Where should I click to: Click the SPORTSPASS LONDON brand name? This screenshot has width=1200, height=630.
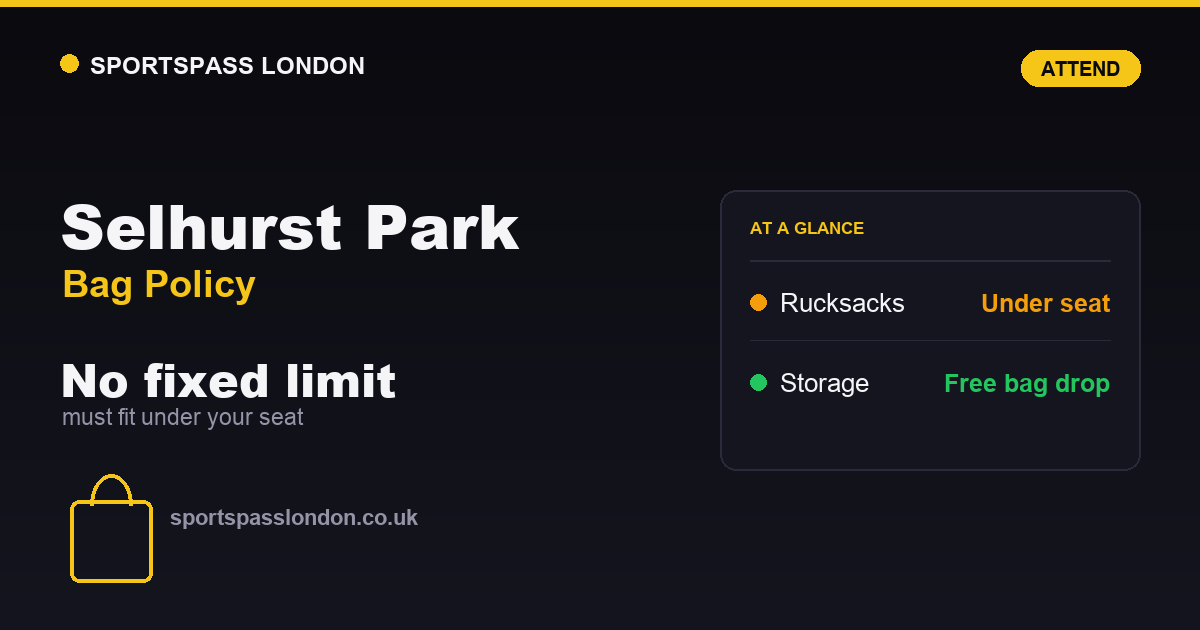click(x=227, y=66)
